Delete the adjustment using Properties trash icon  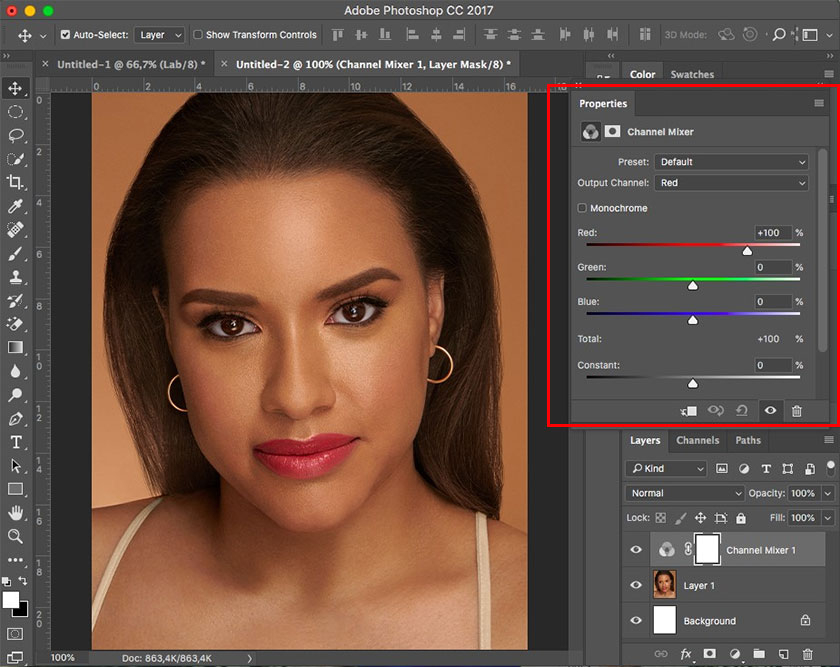pos(797,411)
